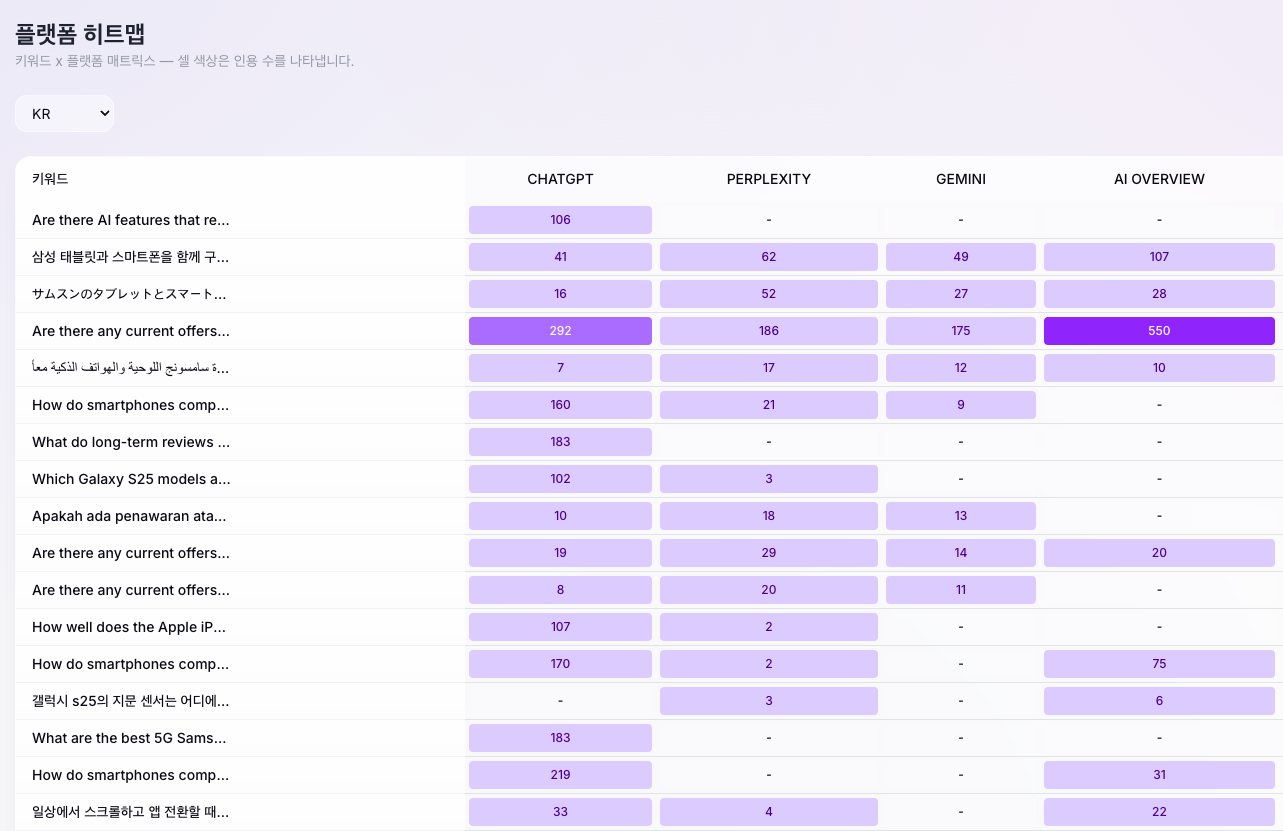Select 'Apakah ada penawaran' keyword row
Viewport: 1283px width, 831px height.
coord(129,516)
